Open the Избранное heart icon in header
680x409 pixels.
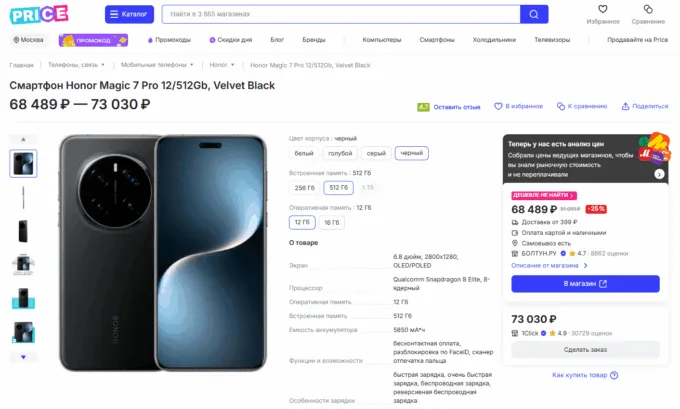pos(602,9)
